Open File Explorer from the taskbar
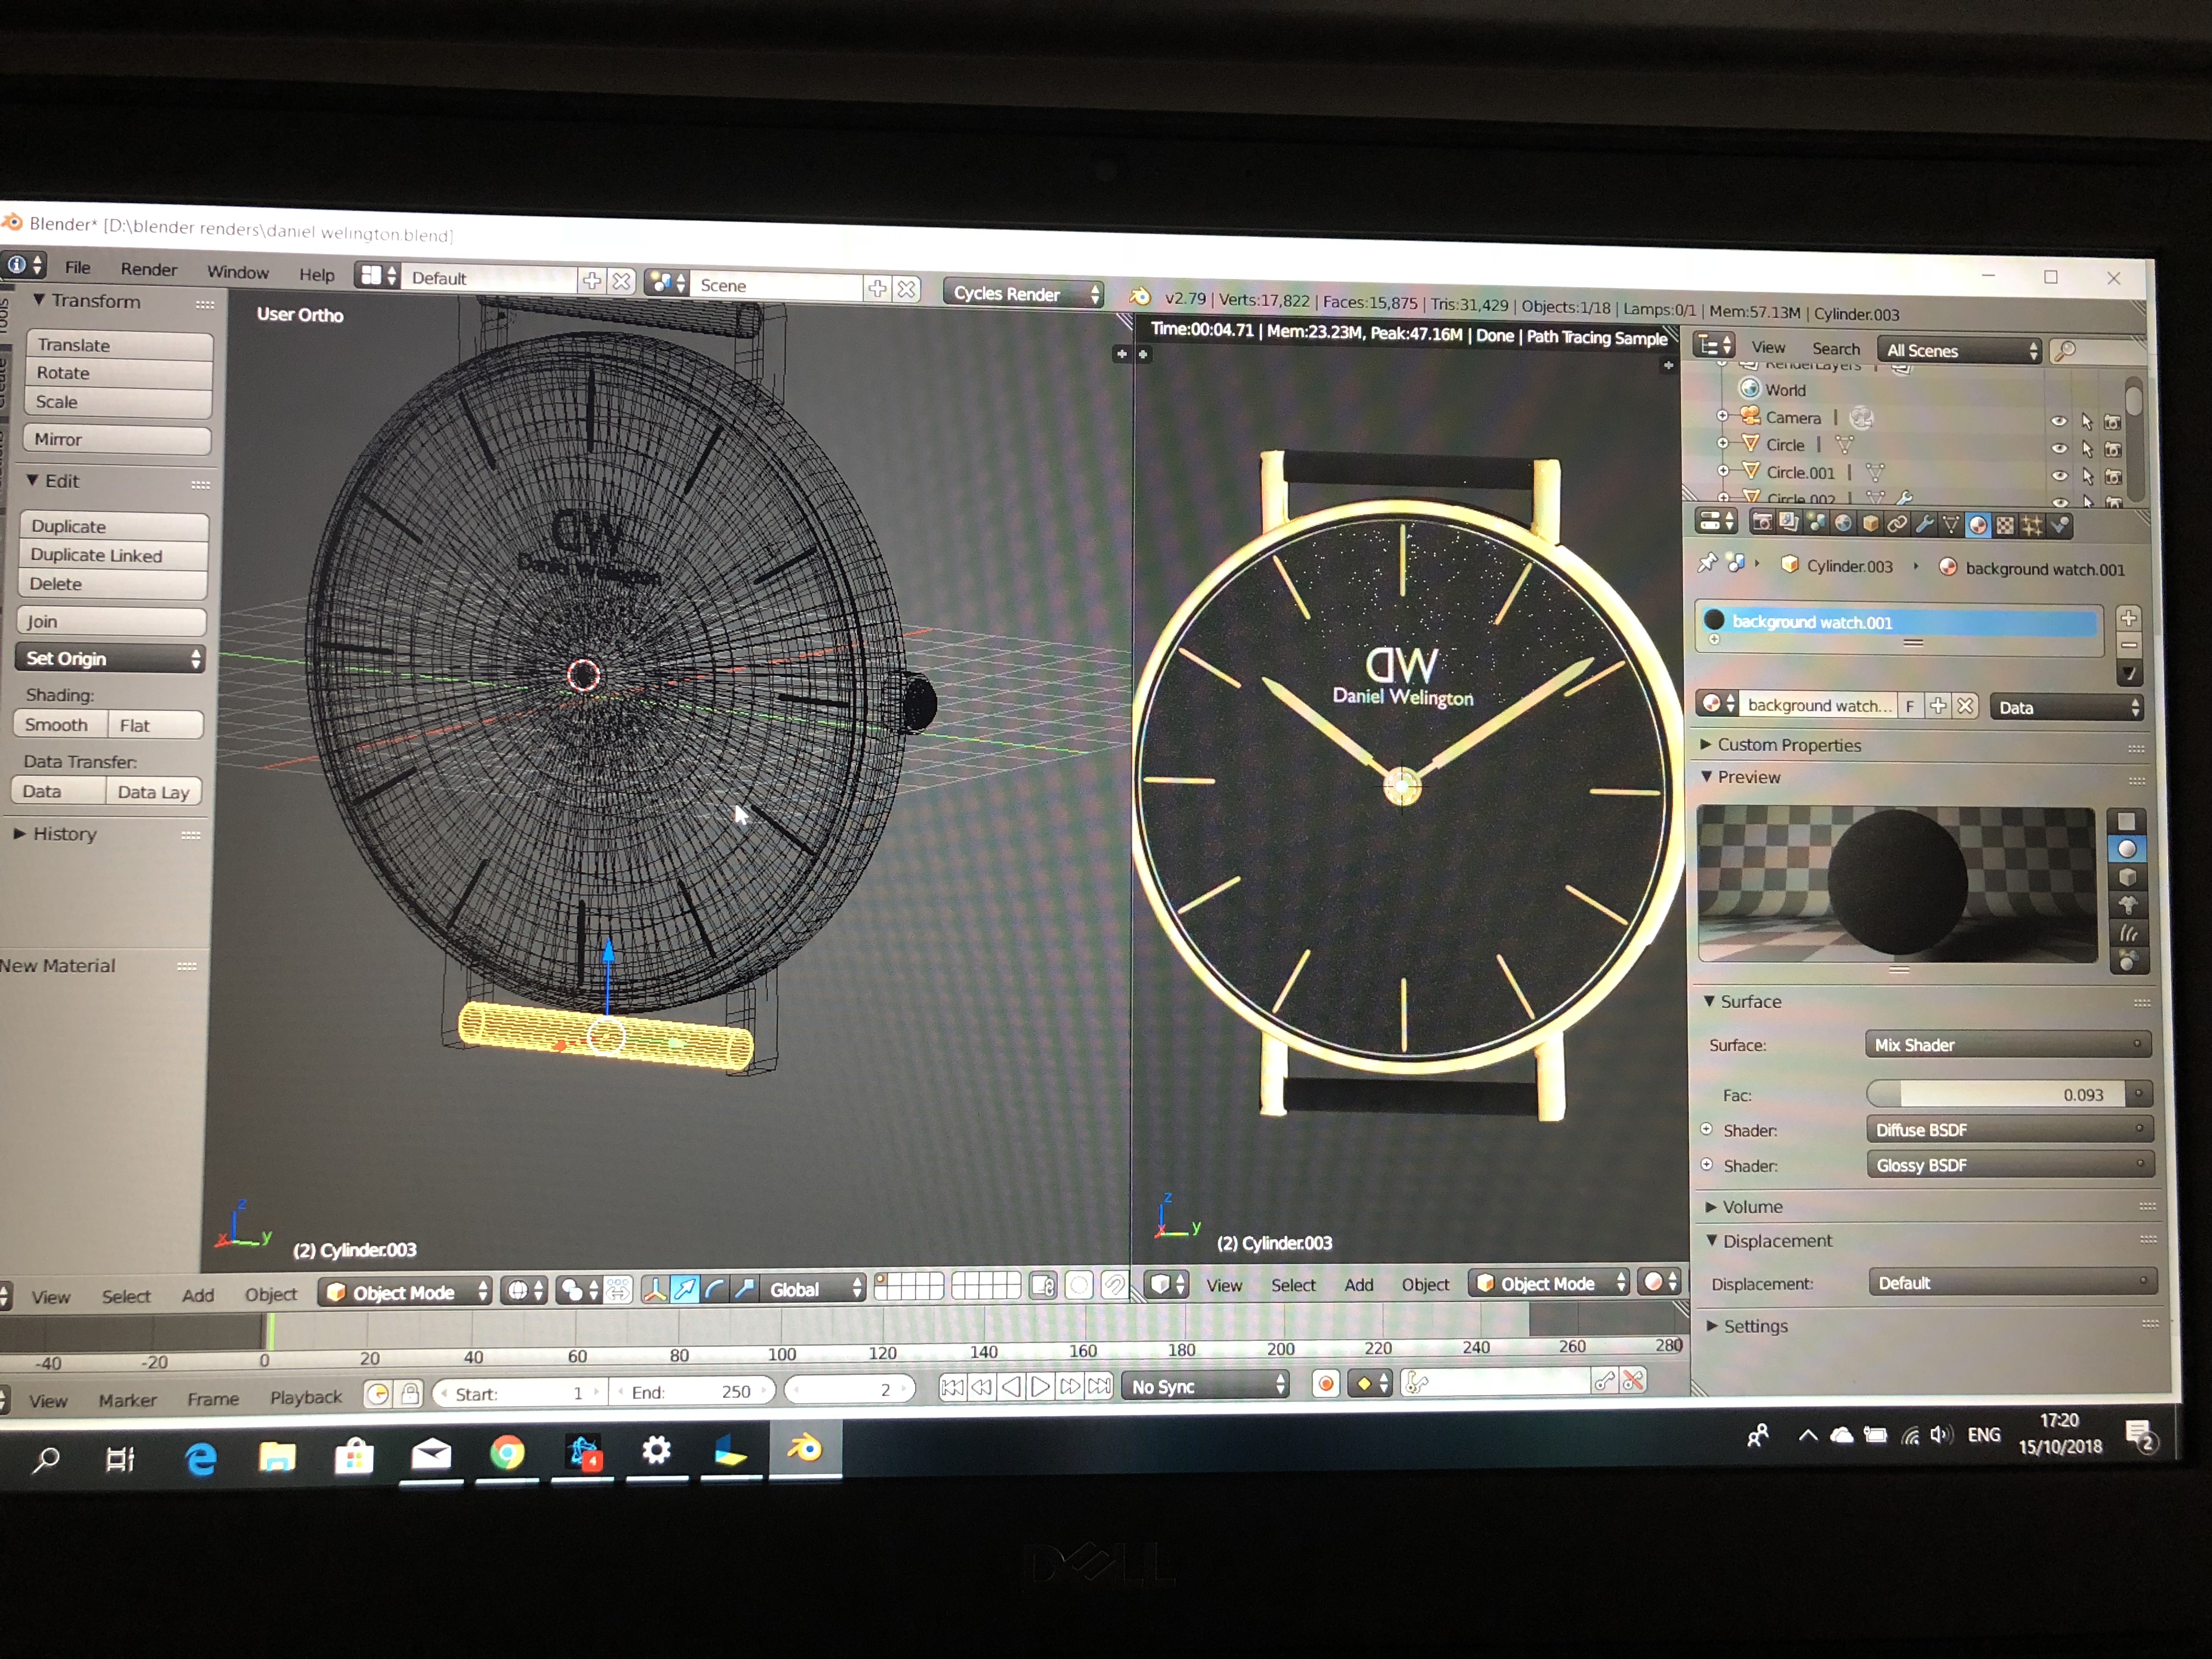Viewport: 2212px width, 1659px height. (277, 1458)
